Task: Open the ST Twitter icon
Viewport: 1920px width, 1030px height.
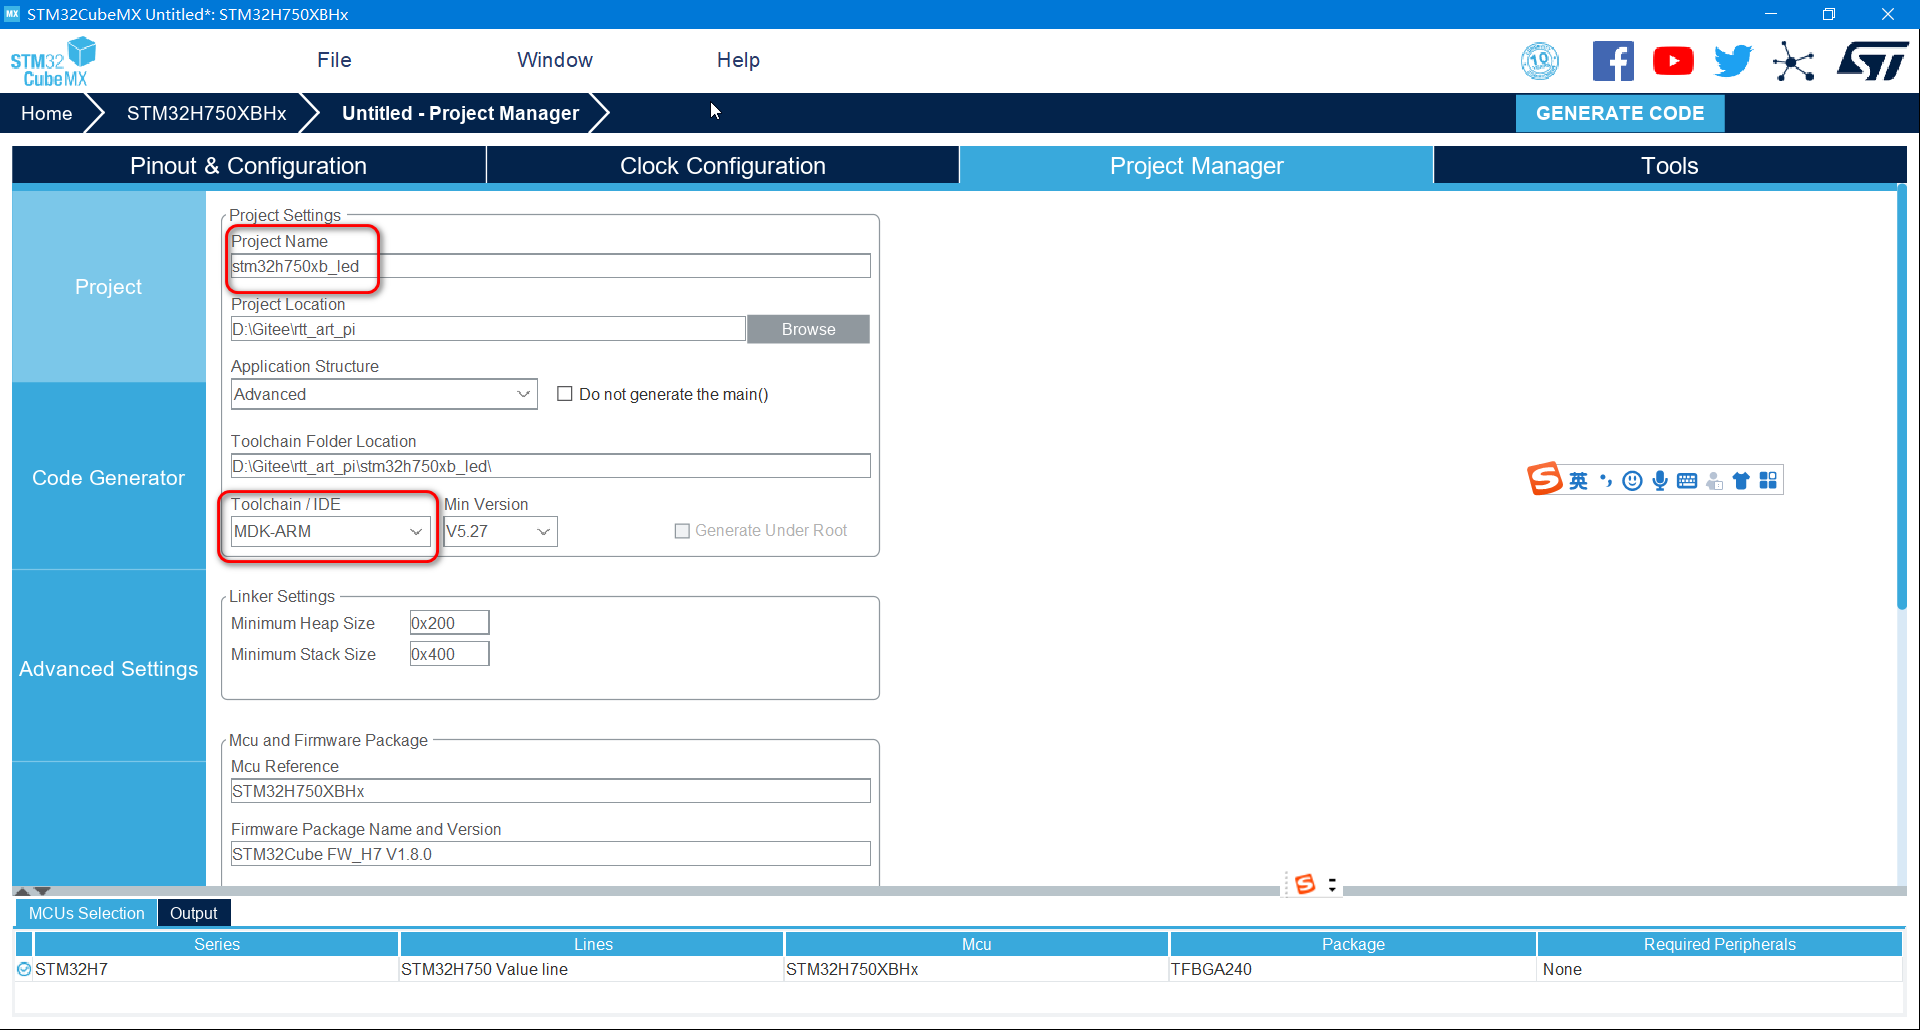Action: coord(1733,61)
